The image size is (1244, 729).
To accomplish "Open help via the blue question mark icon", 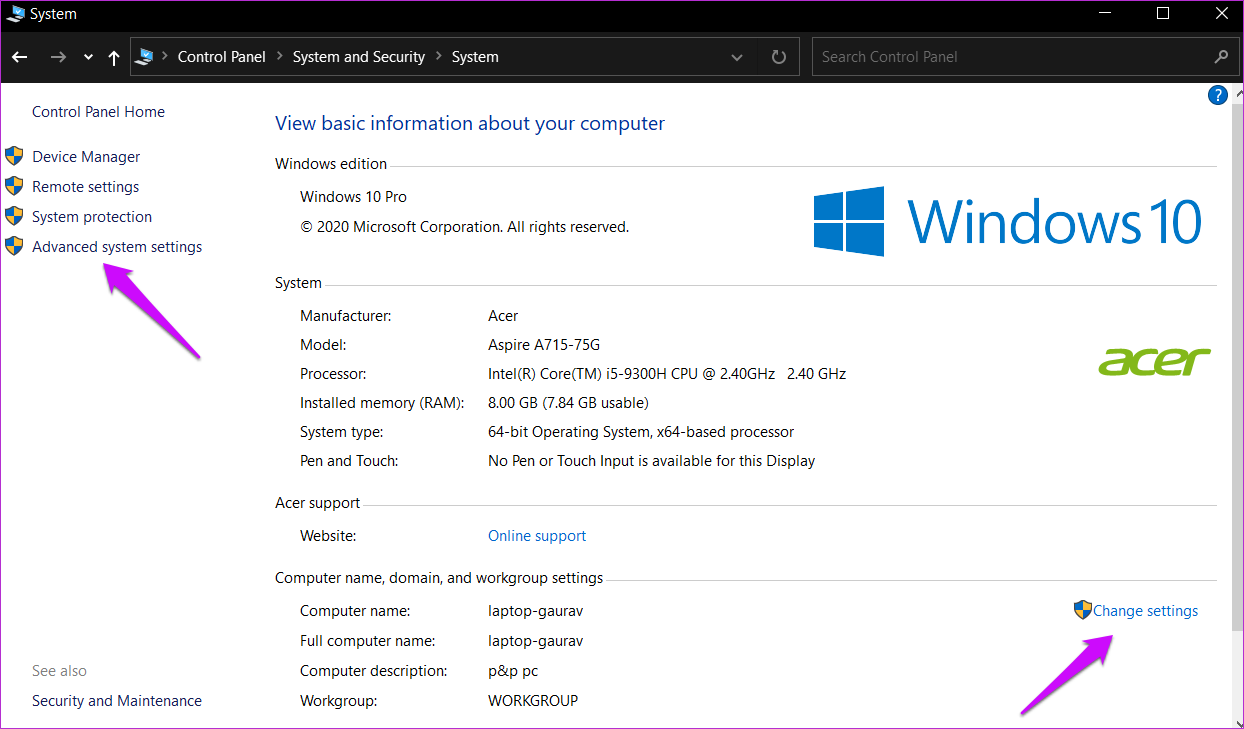I will click(1217, 94).
